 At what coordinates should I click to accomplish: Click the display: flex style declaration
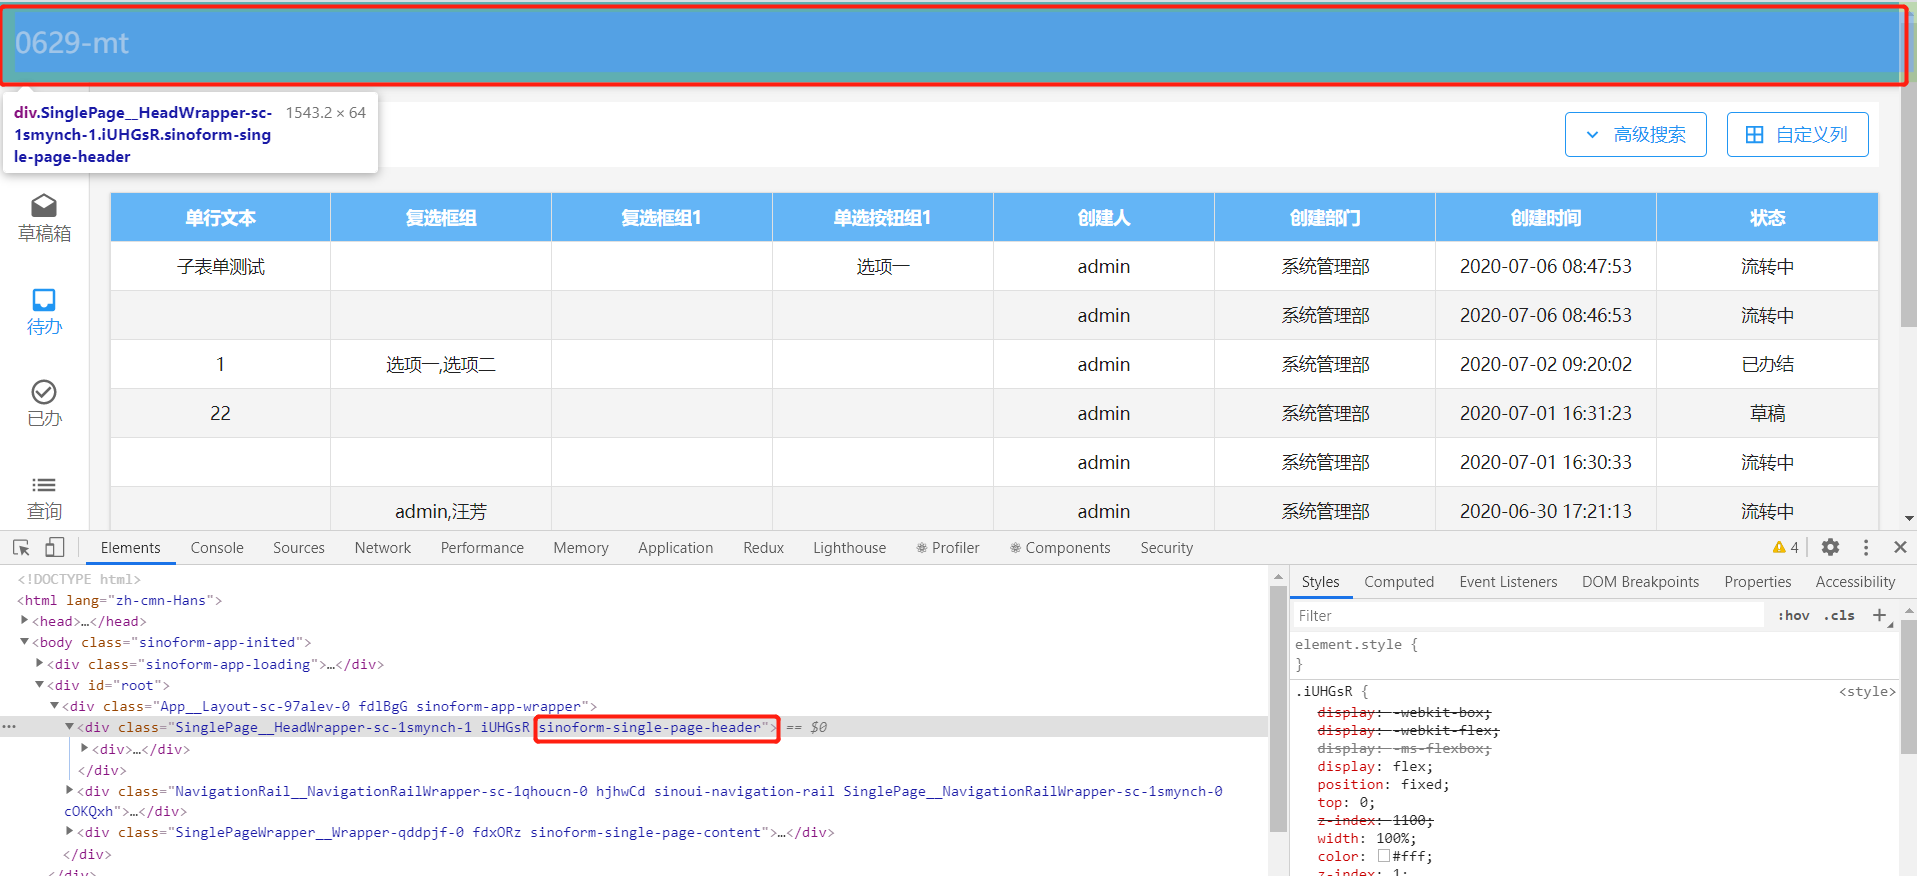coord(1375,766)
